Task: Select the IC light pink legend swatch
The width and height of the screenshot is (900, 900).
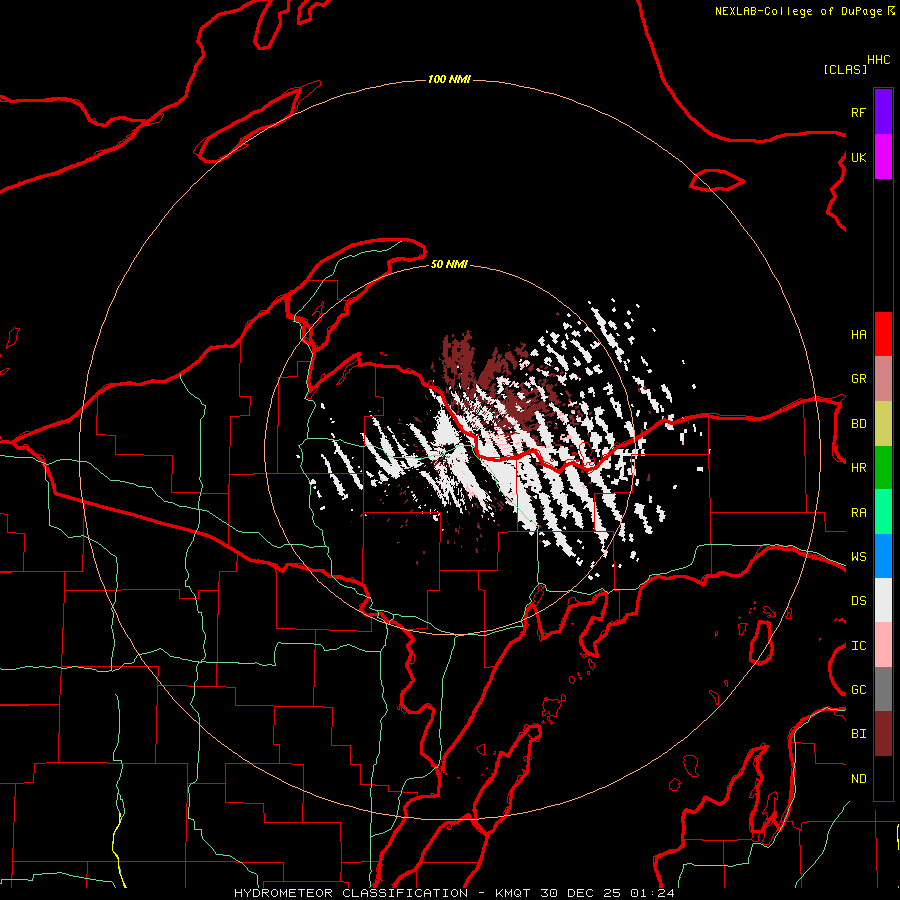Action: (x=883, y=645)
